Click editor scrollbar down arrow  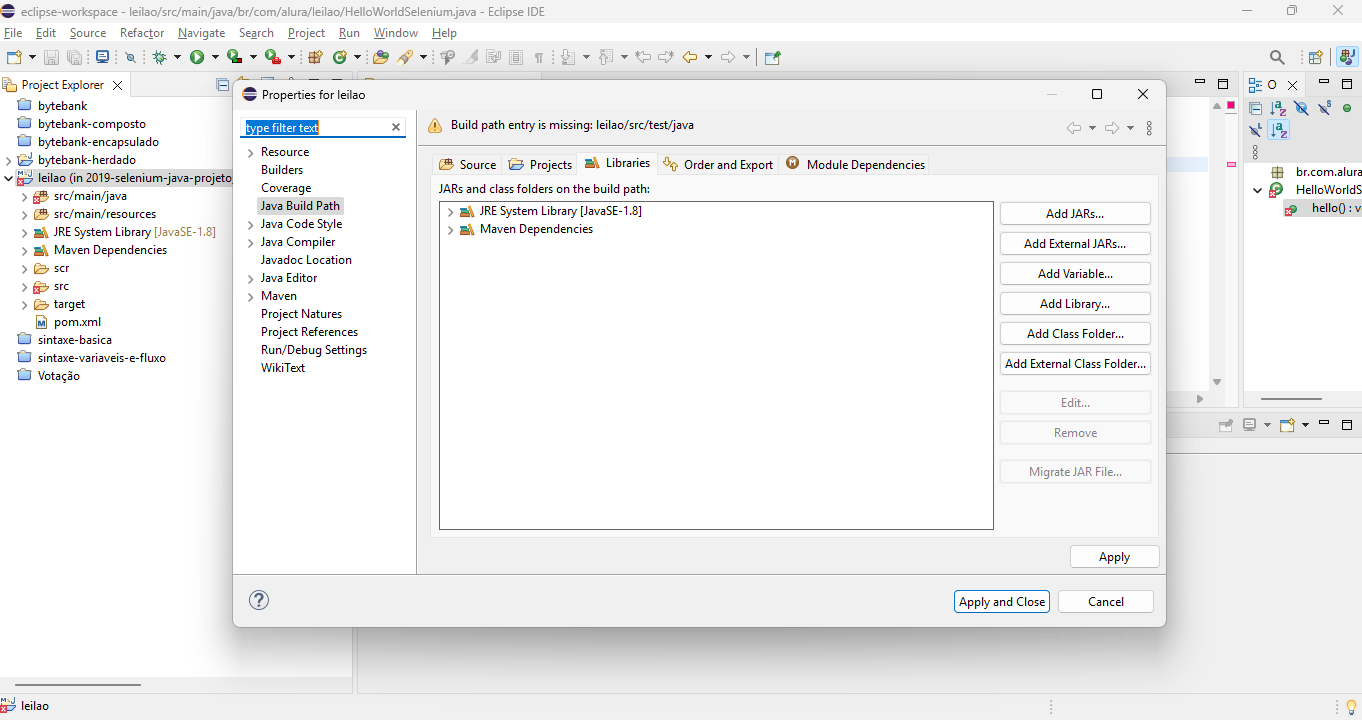pyautogui.click(x=1217, y=382)
